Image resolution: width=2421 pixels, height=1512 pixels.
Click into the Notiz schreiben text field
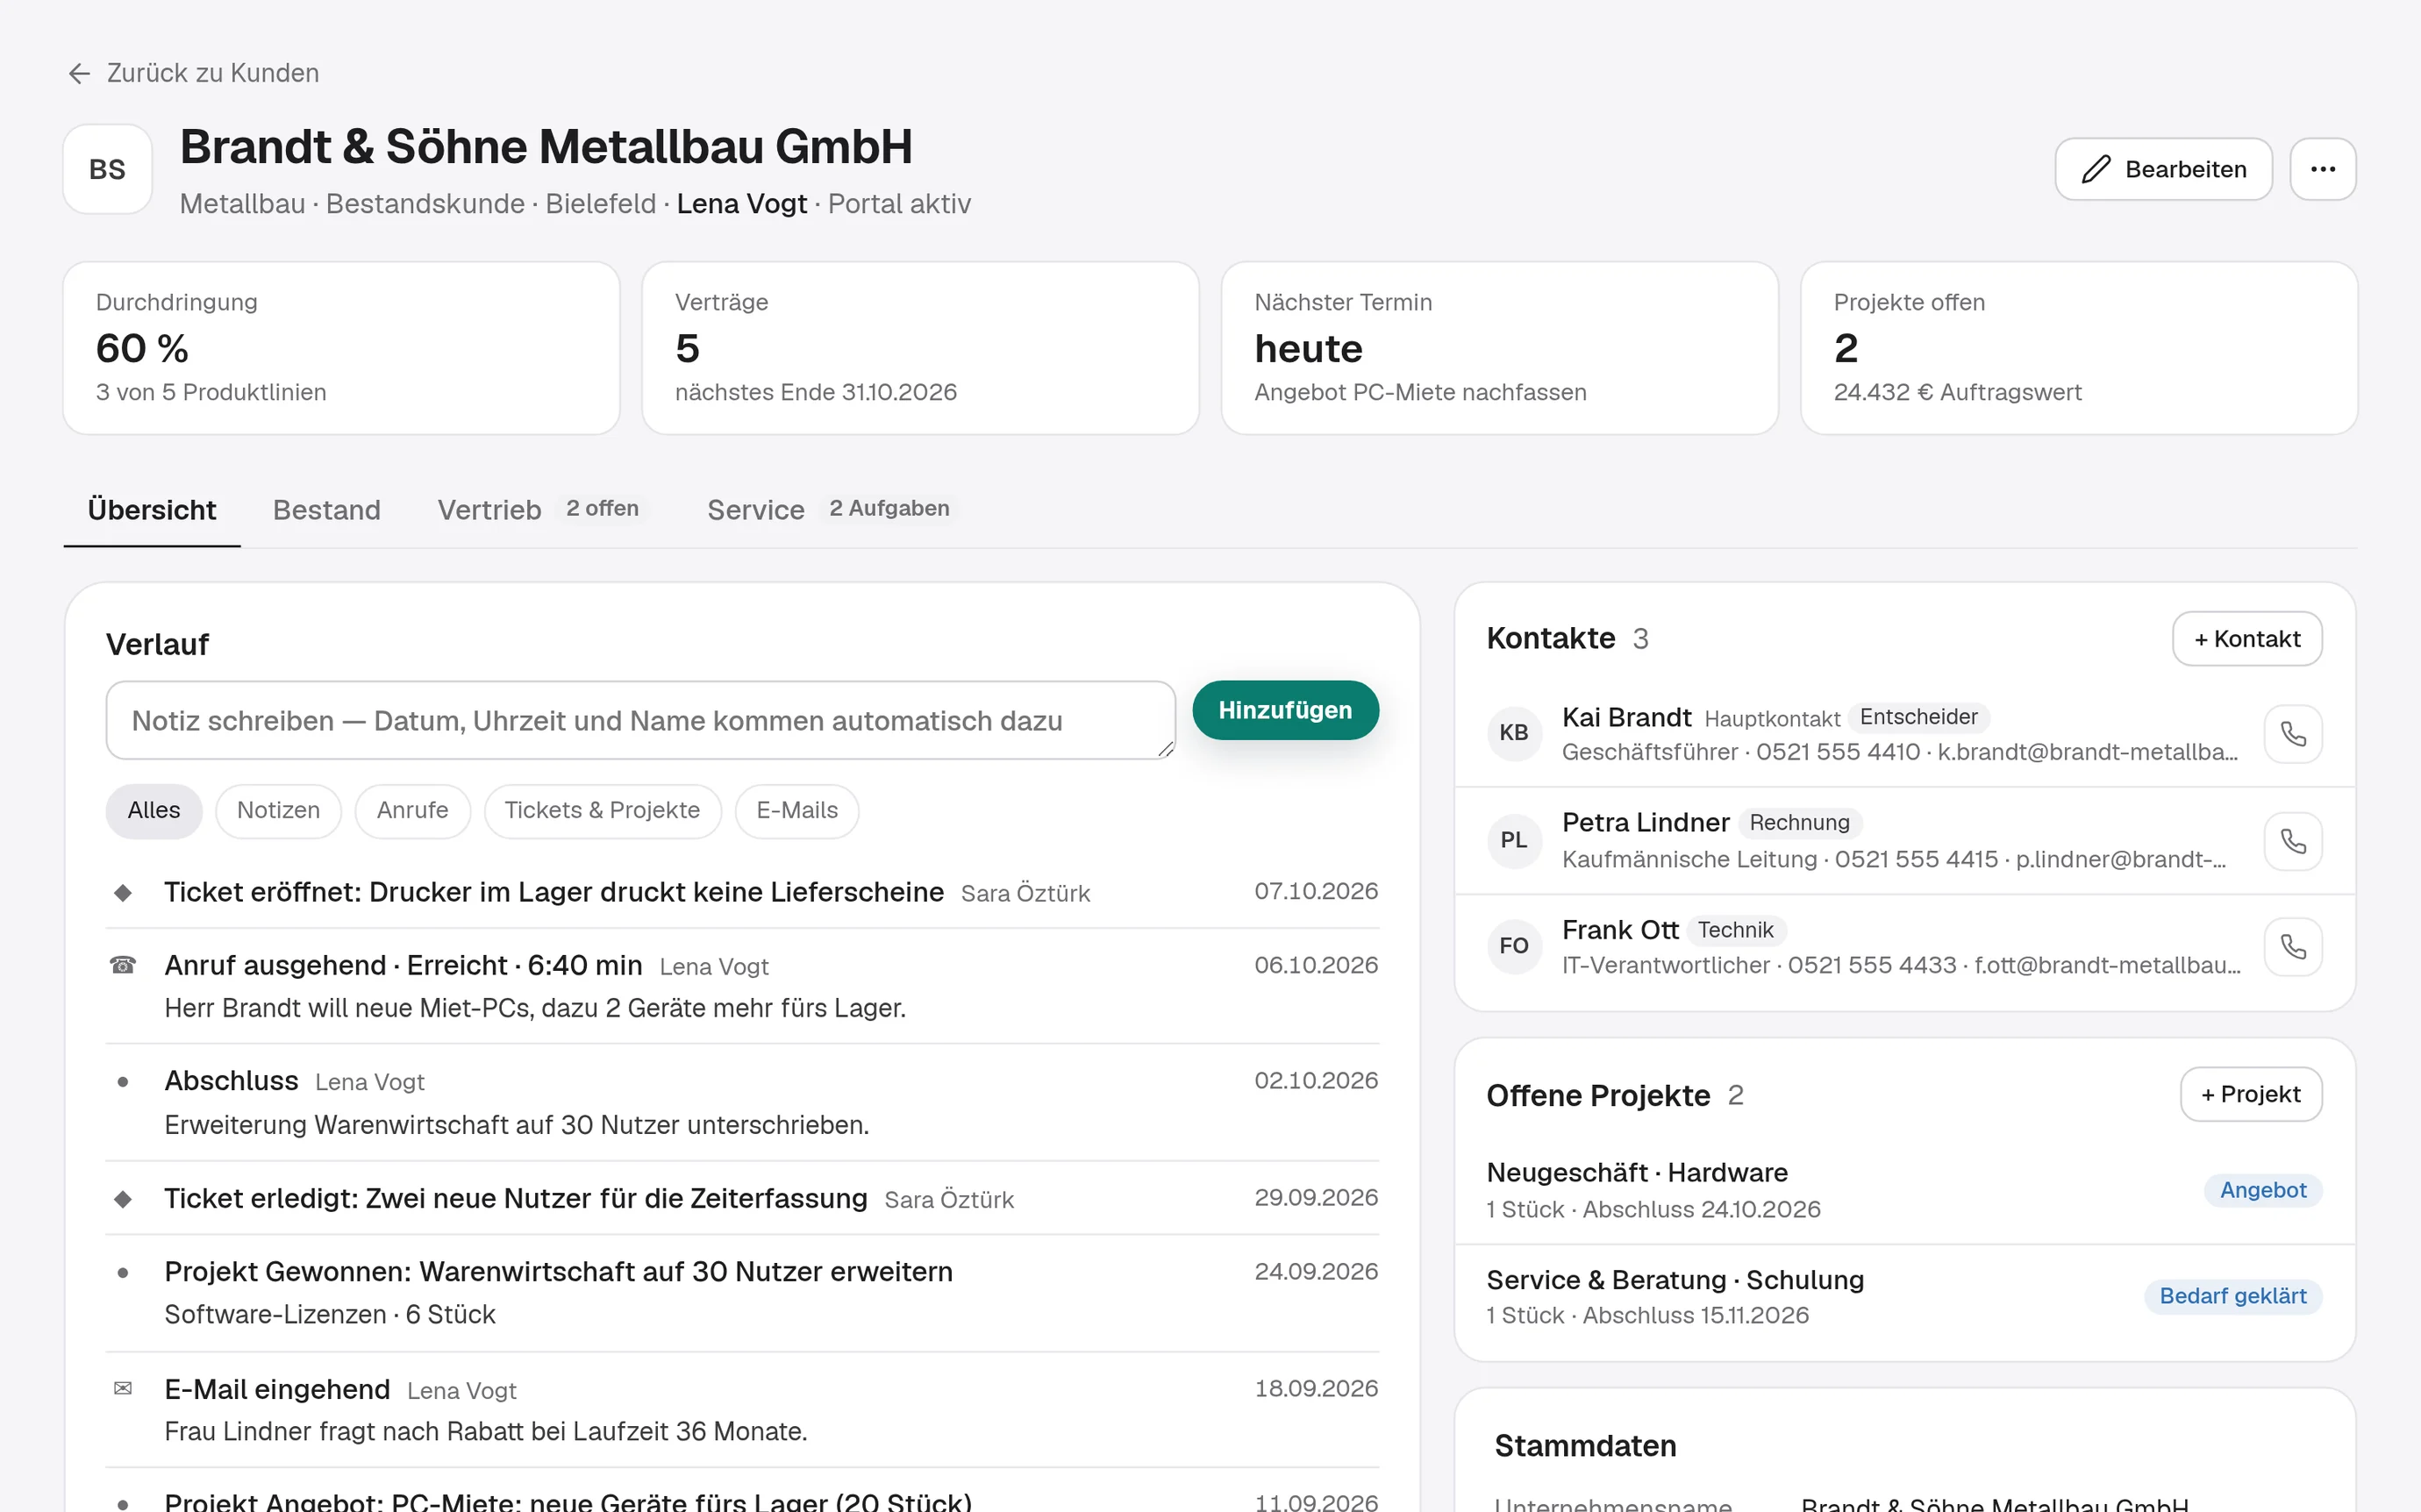(640, 720)
